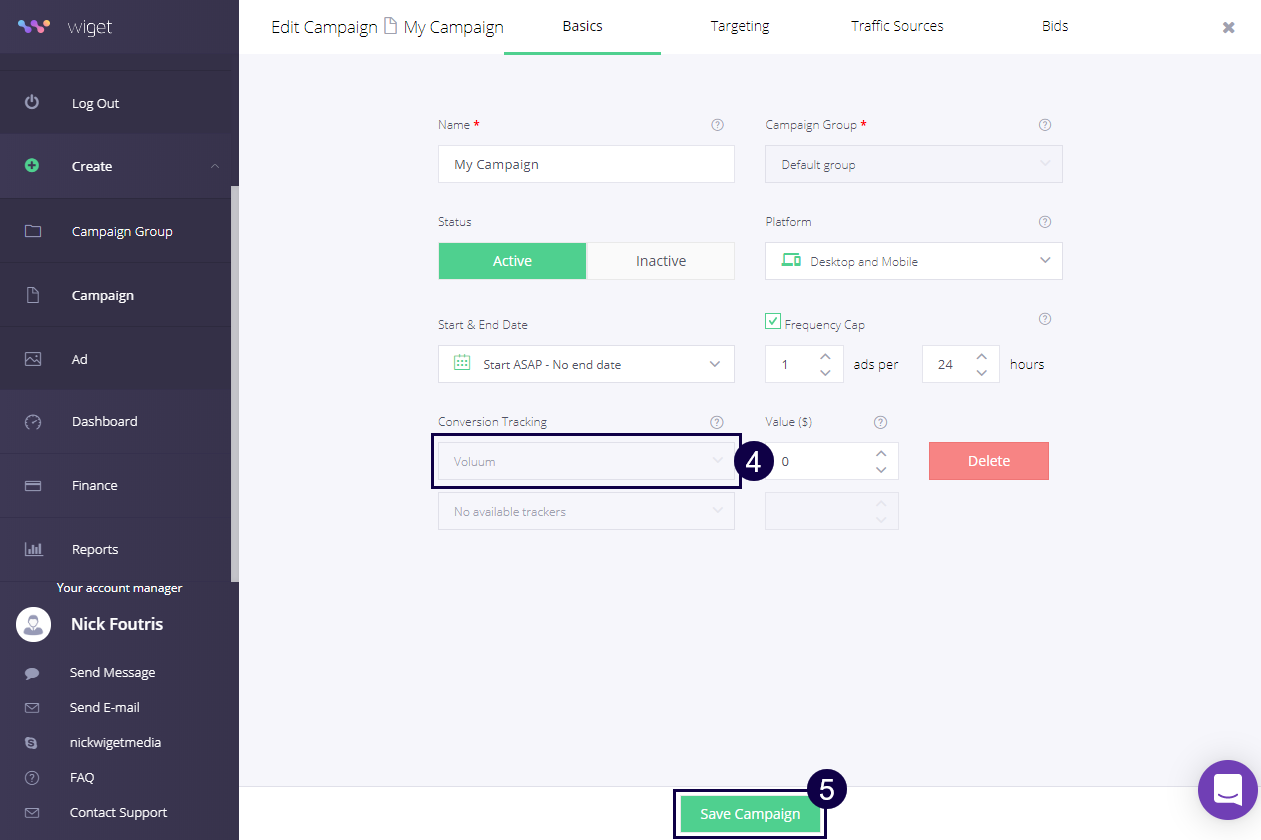Set campaign status to Inactive
Image resolution: width=1261 pixels, height=840 pixels.
tap(660, 261)
